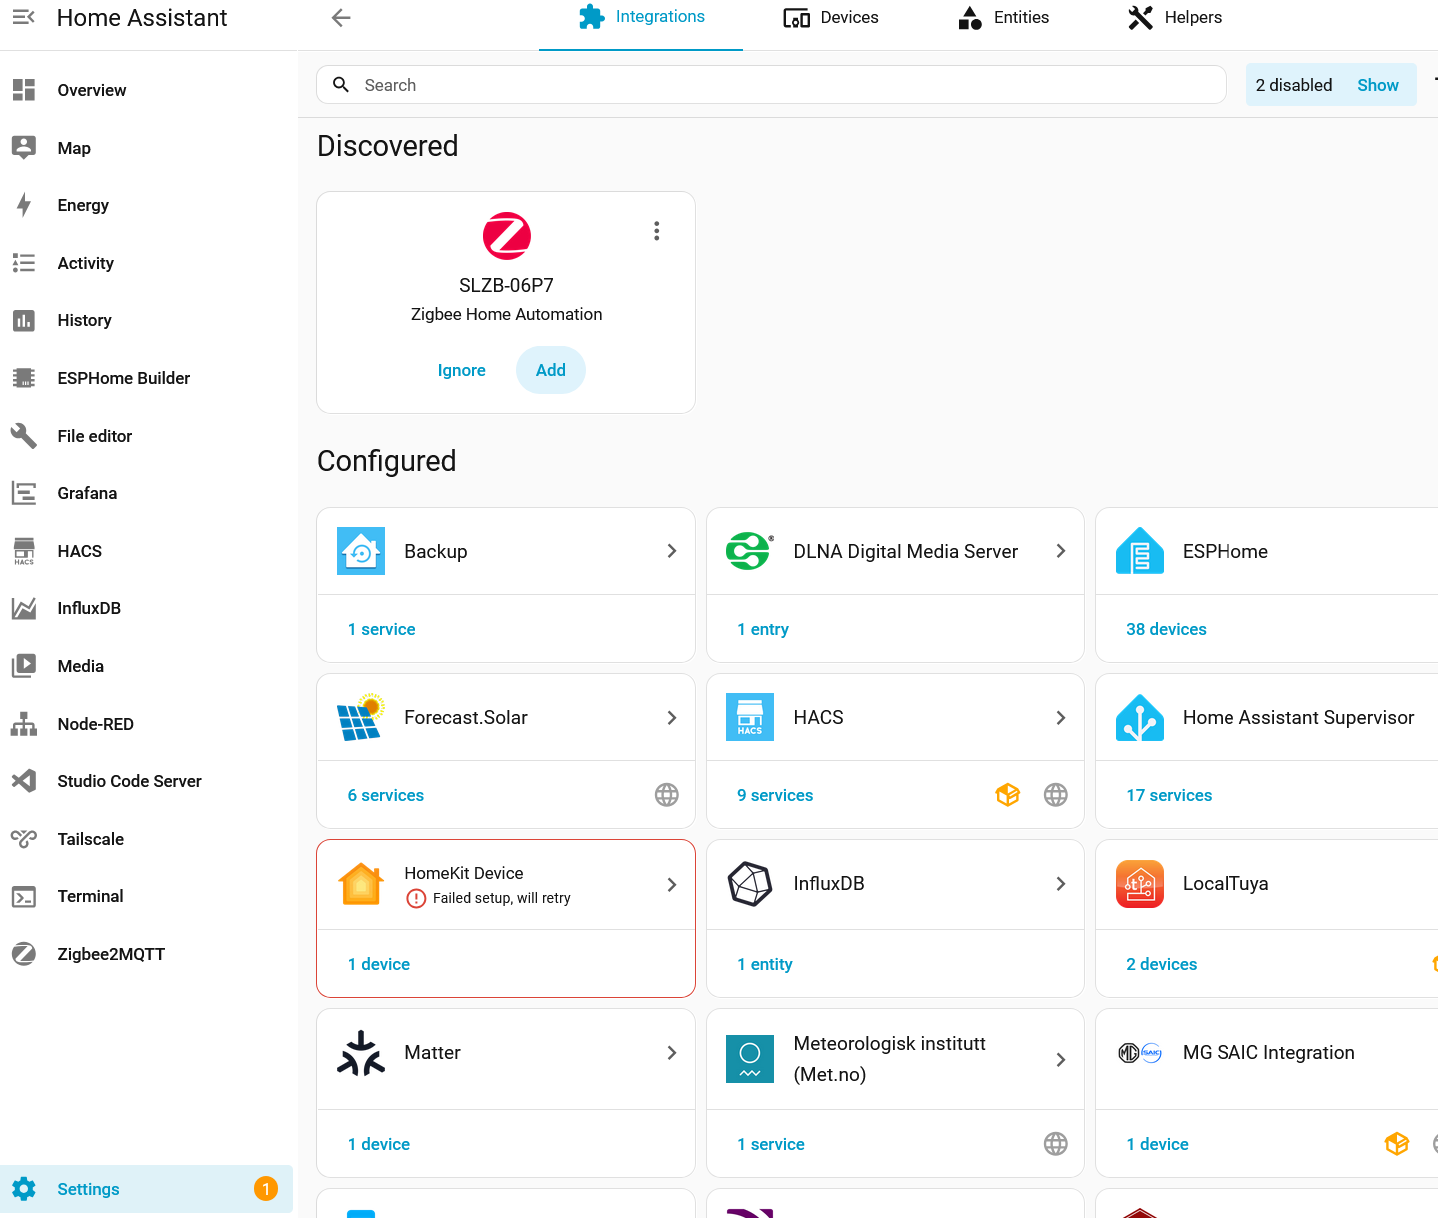Switch to the Entities tab
Viewport: 1438px width, 1218px height.
pyautogui.click(x=1003, y=17)
